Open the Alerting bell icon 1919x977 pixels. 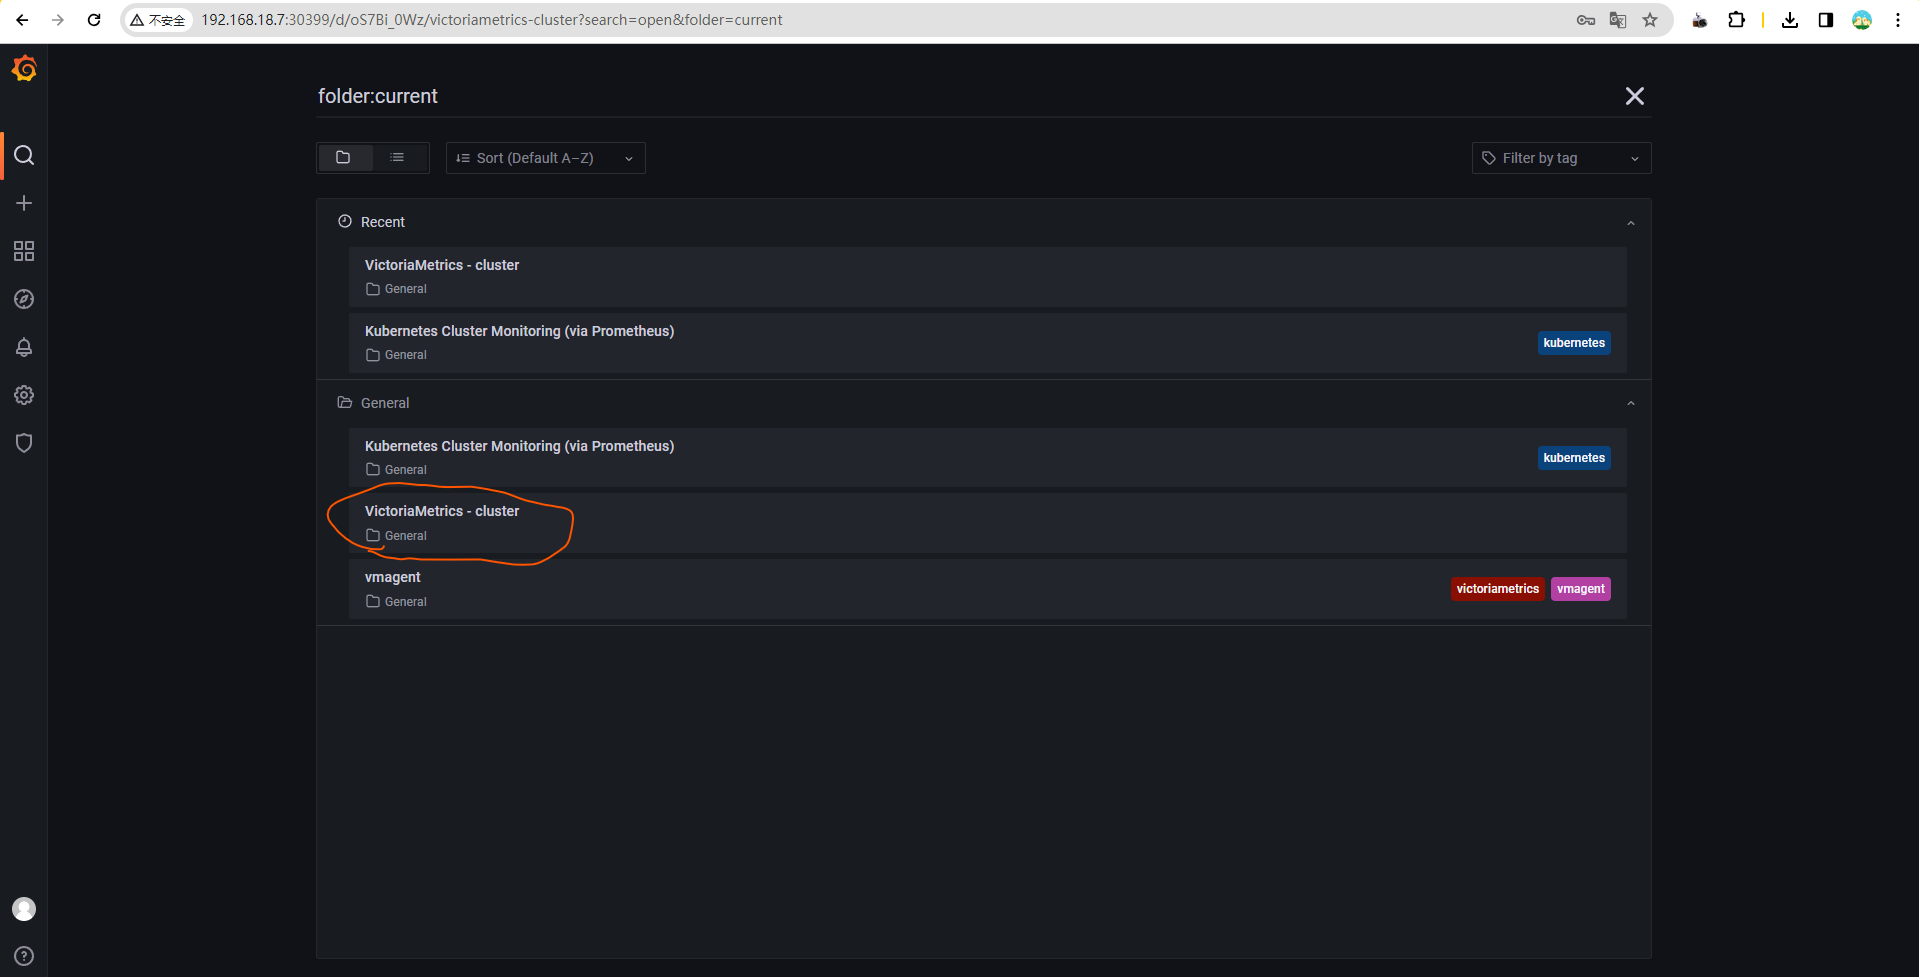(24, 347)
